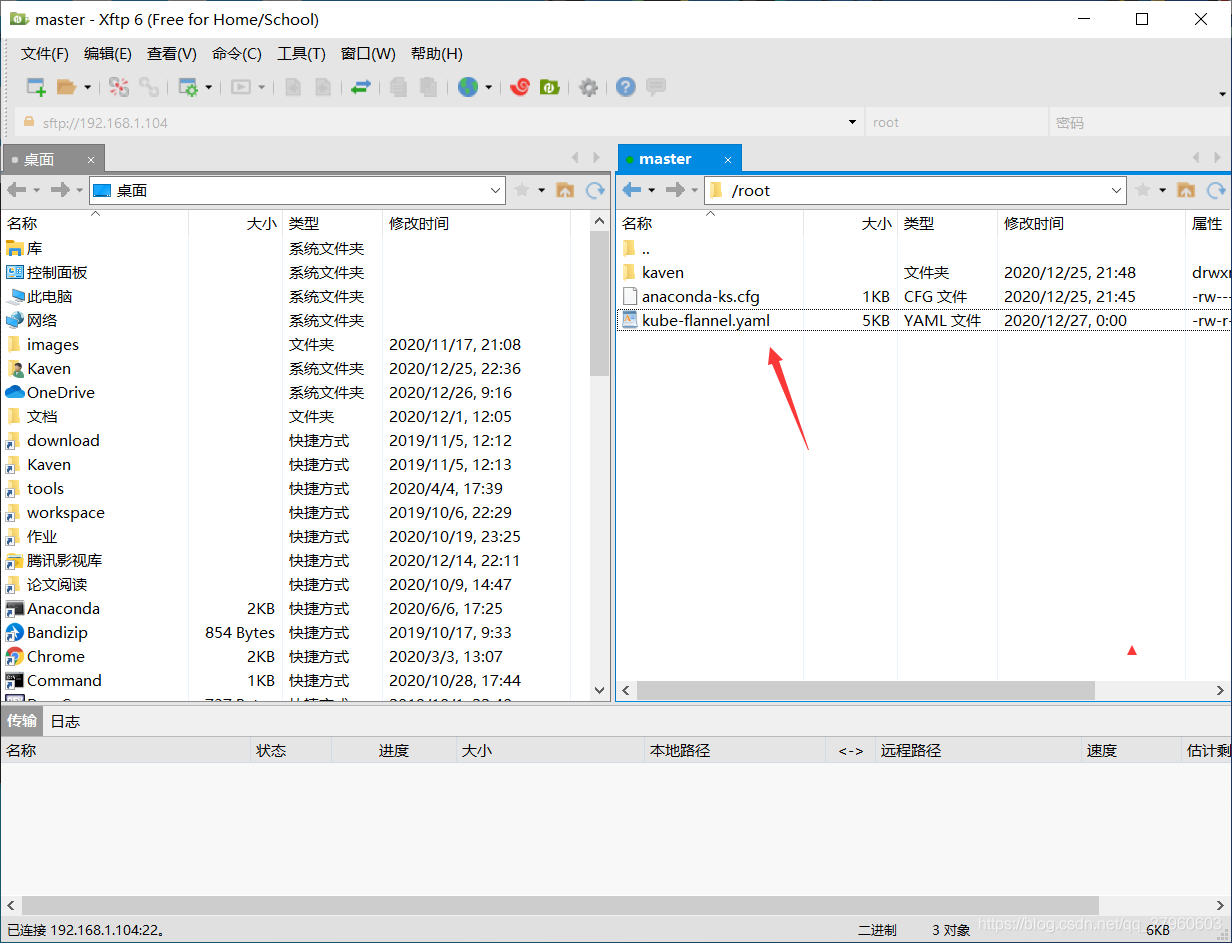Launch Xshell via the red swirl icon
Viewport: 1232px width, 943px height.
(519, 87)
